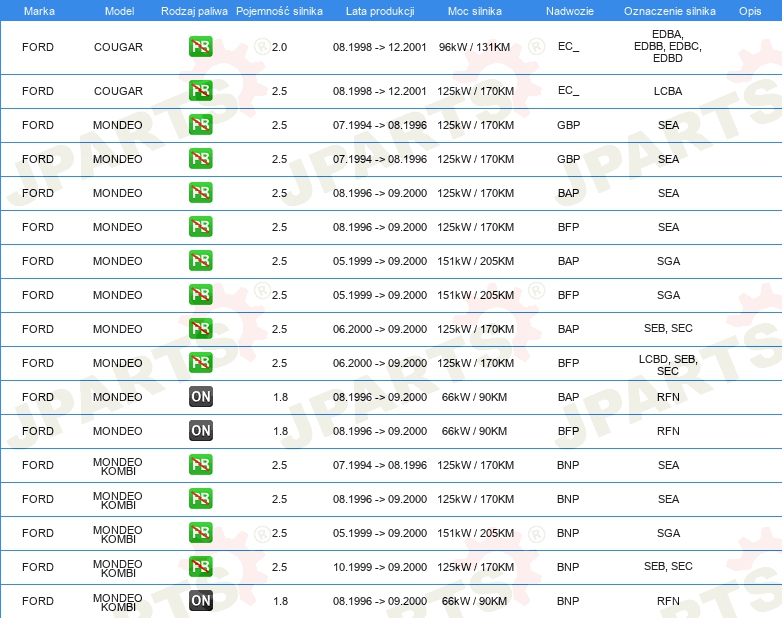
Task: Click 'RFN' engine code in Mondeo BFP row
Action: click(x=668, y=431)
